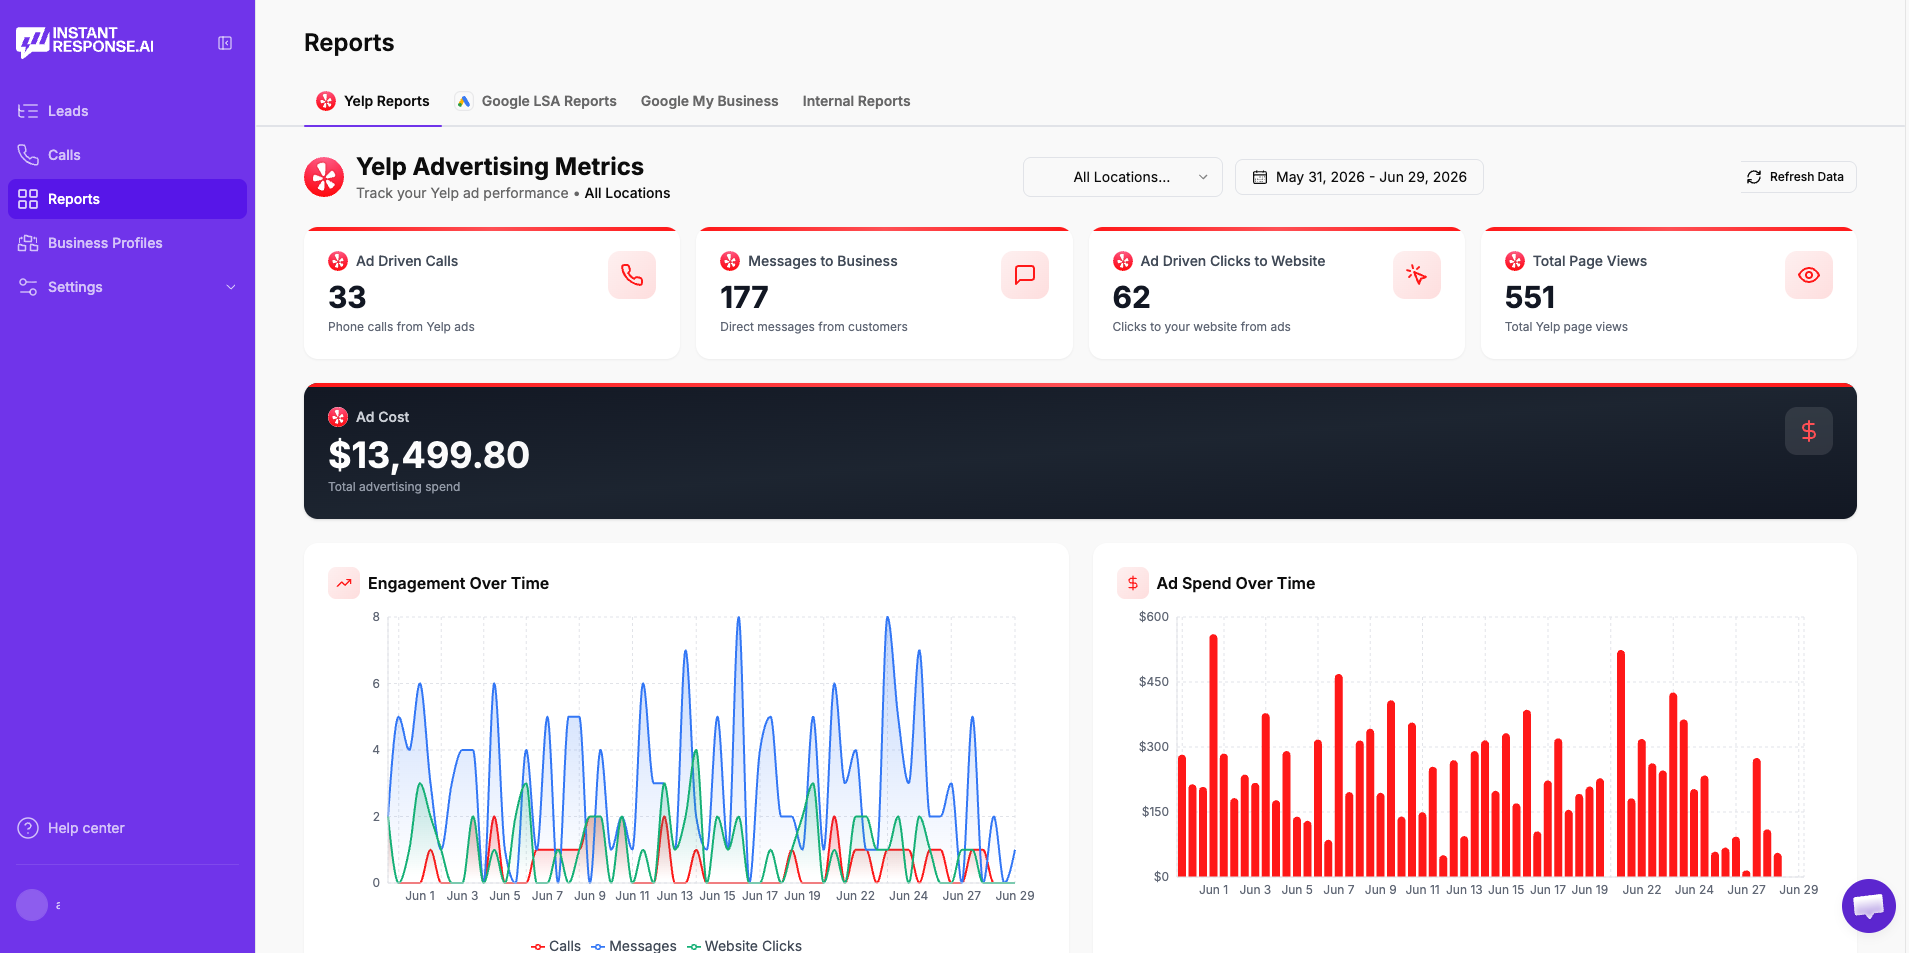Click the large Yelp logo by heading
Viewport: 1909px width, 953px height.
tap(324, 177)
